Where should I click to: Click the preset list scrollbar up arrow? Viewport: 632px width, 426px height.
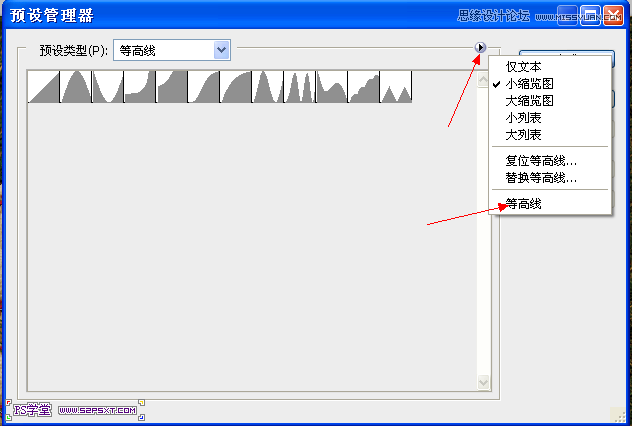click(483, 79)
